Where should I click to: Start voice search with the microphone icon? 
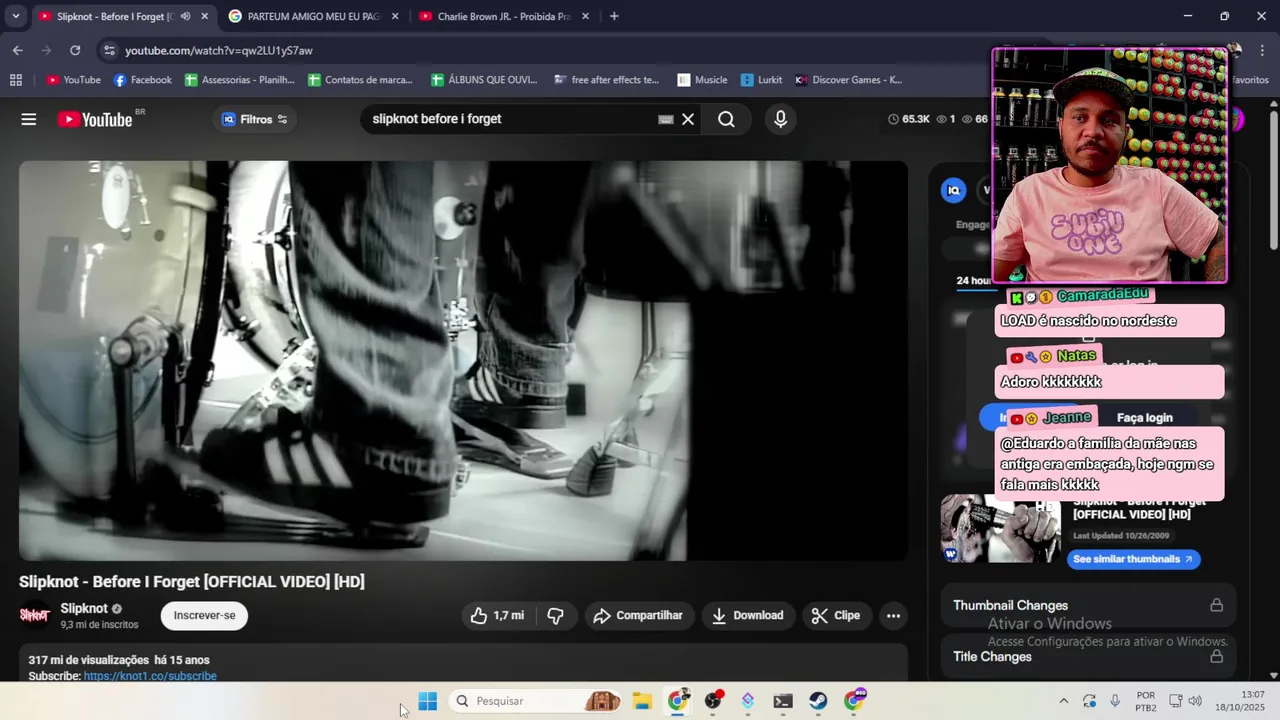781,119
